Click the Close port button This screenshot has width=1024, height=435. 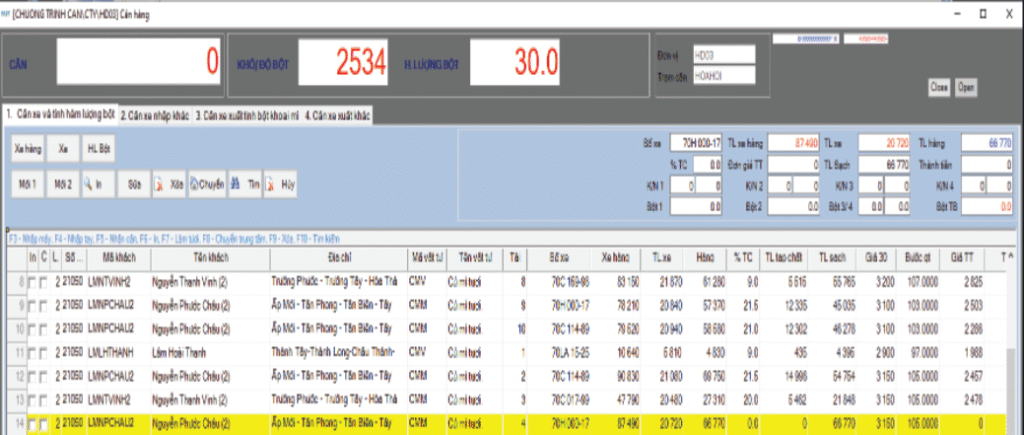click(938, 87)
